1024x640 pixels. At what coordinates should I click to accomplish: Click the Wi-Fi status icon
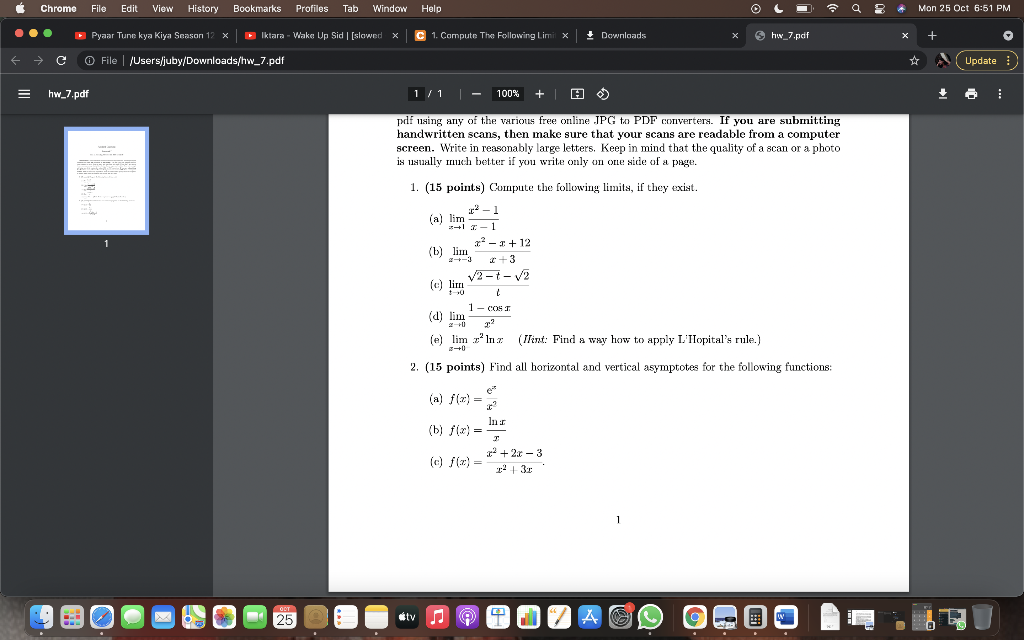click(833, 8)
